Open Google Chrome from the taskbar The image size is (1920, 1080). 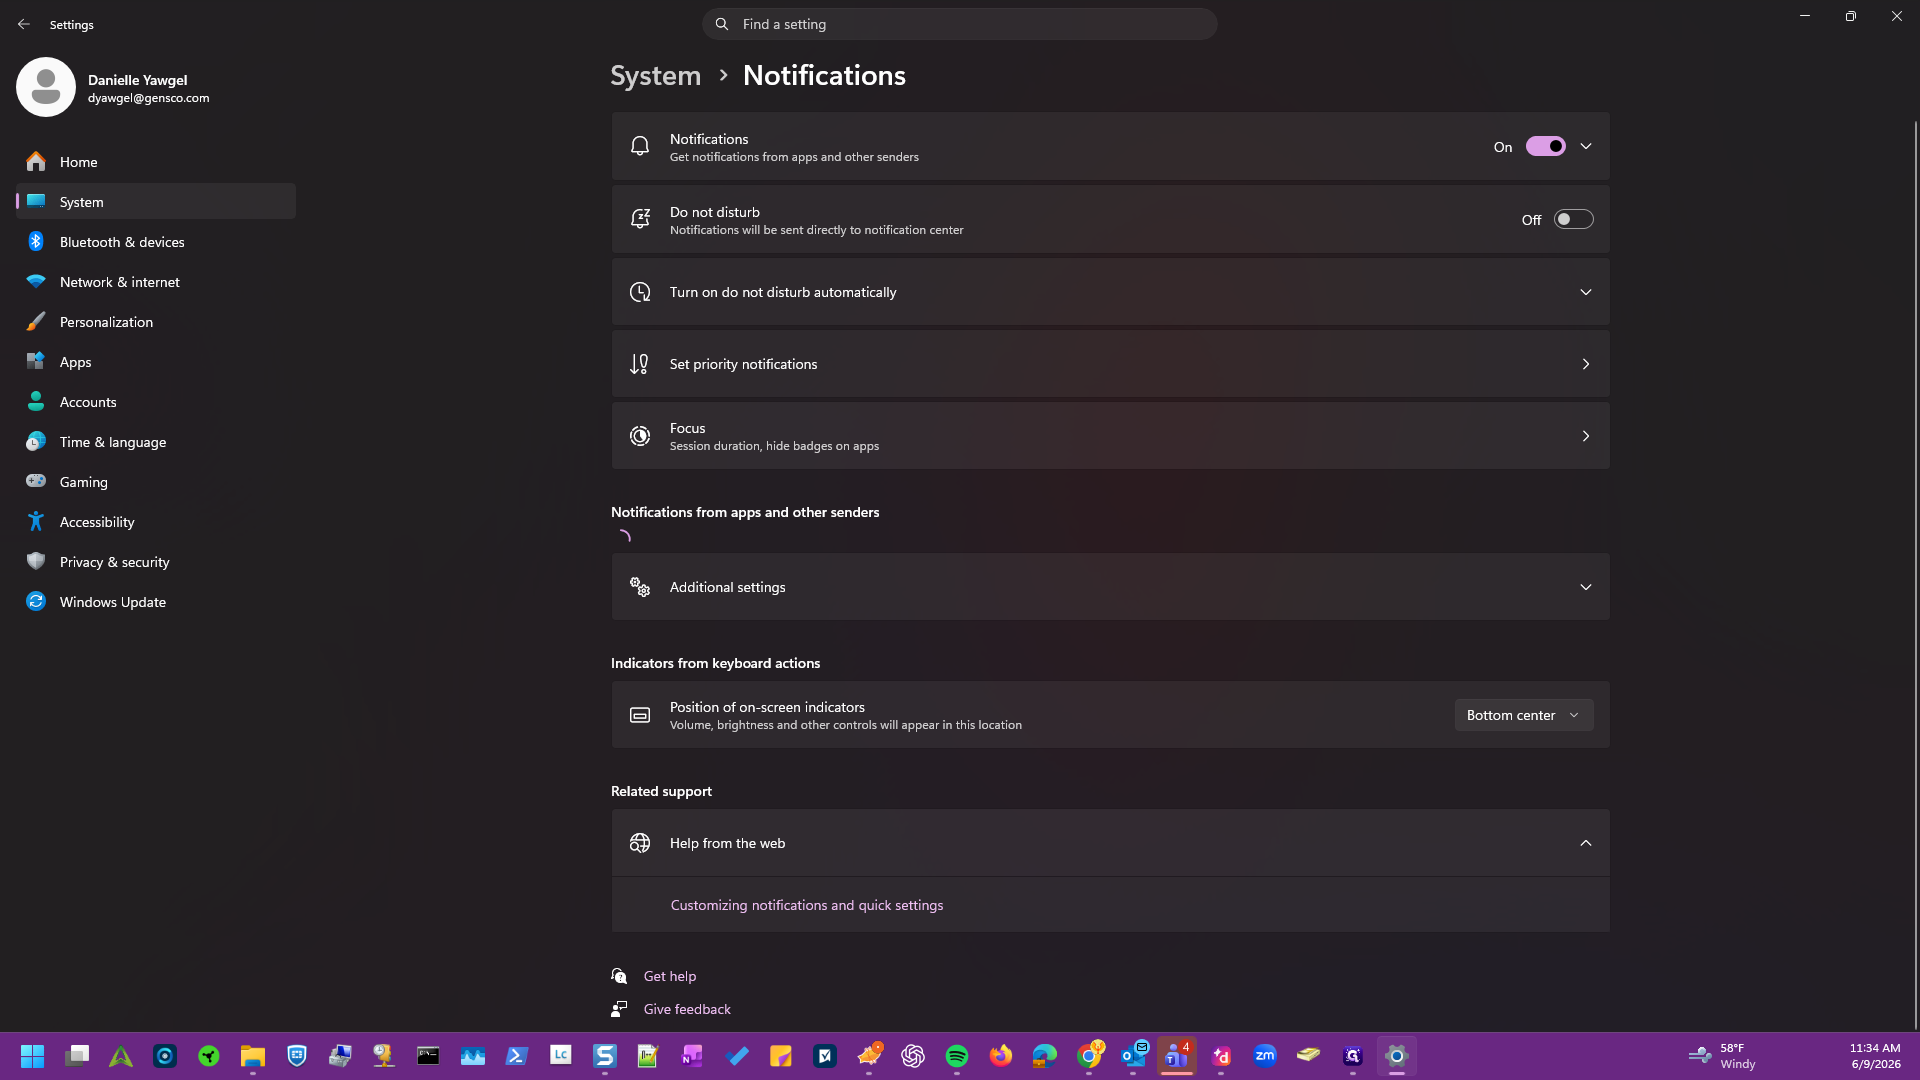[1089, 1056]
